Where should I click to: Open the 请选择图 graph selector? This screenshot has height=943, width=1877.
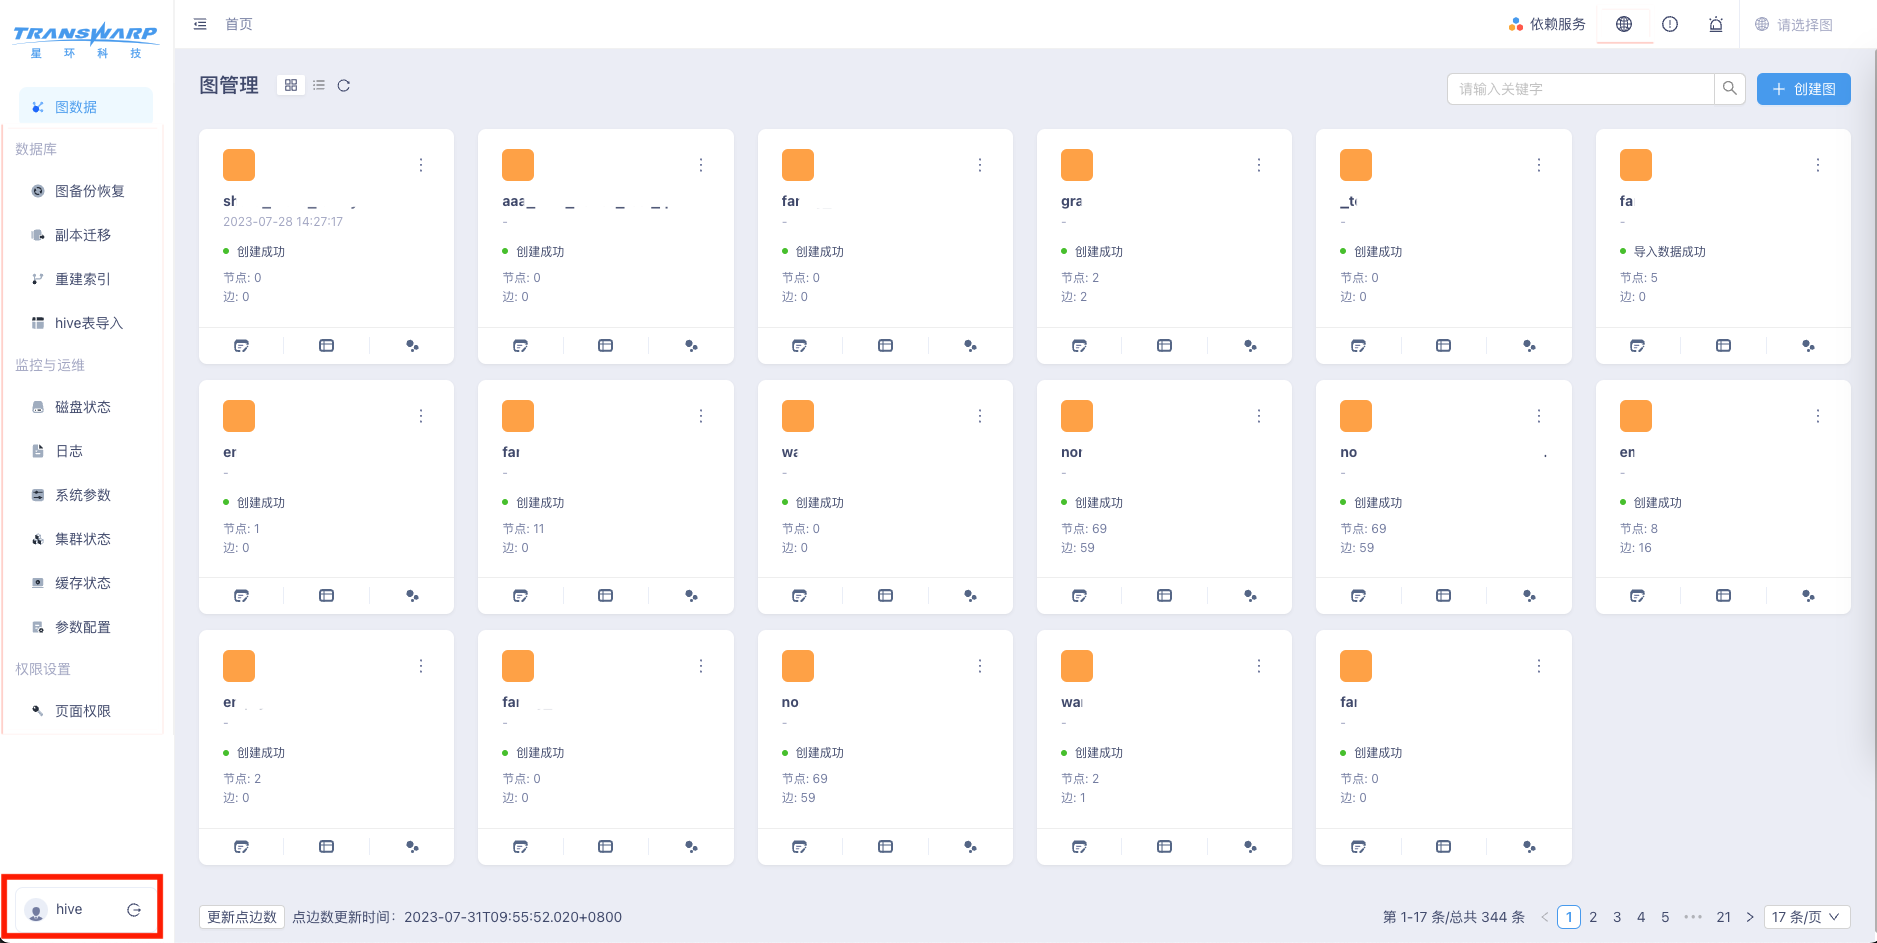1795,25
